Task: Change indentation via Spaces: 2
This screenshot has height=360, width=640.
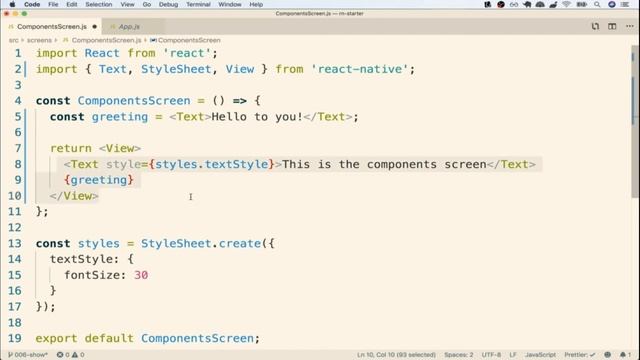Action: [x=459, y=355]
